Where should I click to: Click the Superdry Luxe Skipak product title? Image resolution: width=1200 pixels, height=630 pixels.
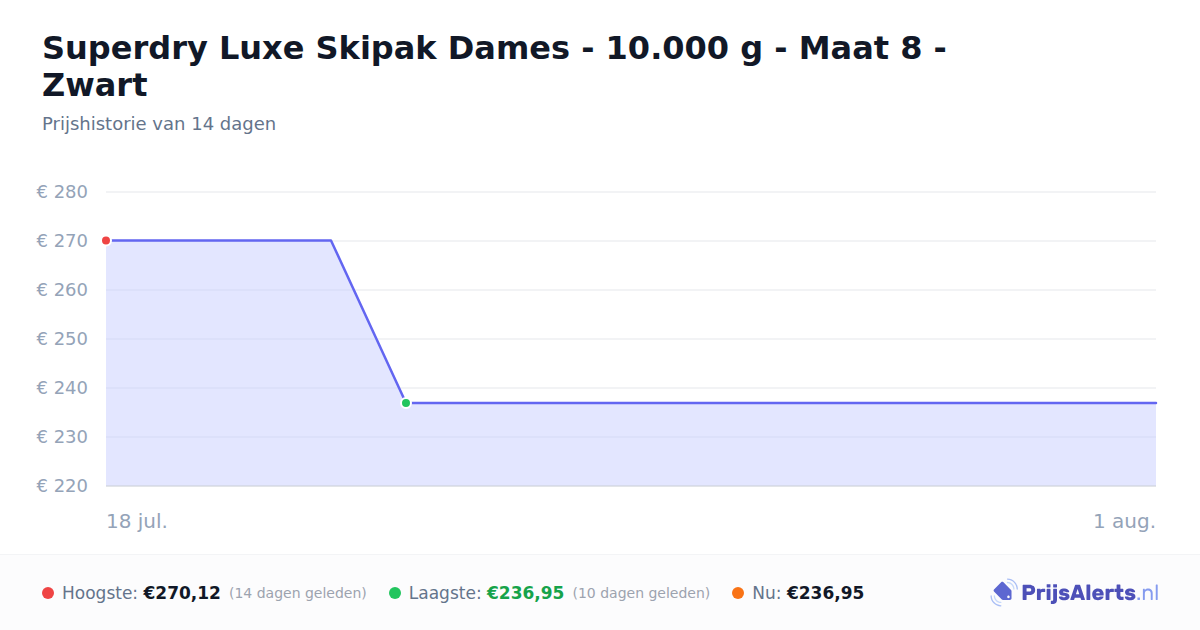pyautogui.click(x=494, y=66)
